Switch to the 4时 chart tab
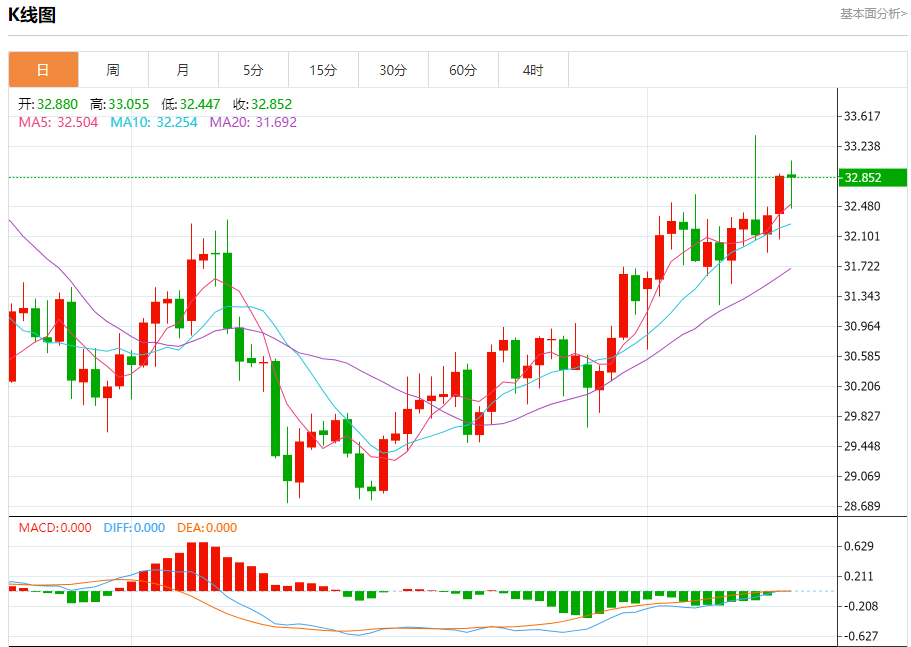 pos(533,70)
